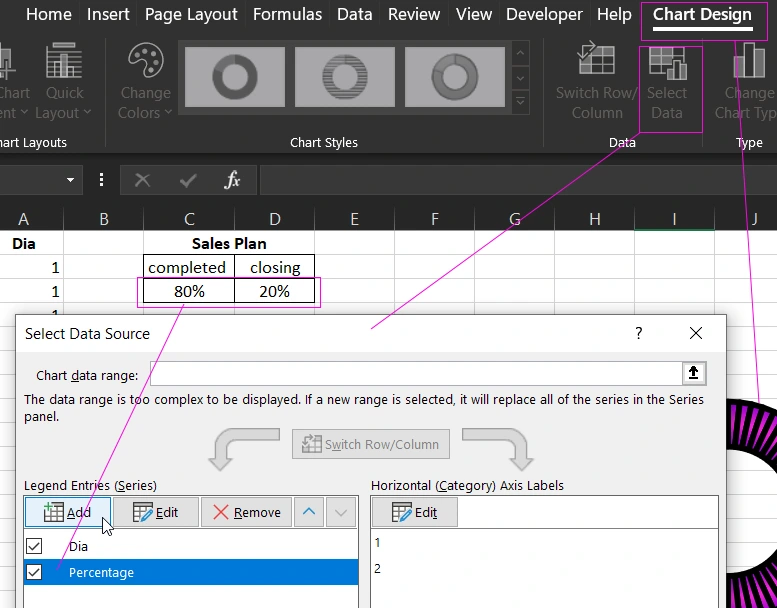Move selected series up

(309, 512)
